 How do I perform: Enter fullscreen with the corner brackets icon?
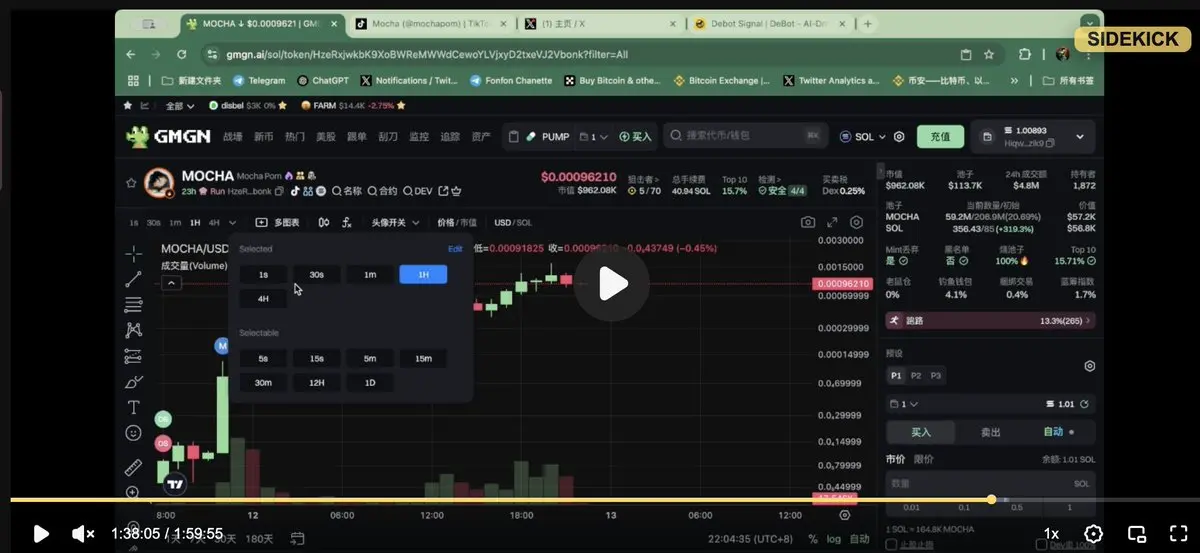pos(1178,534)
